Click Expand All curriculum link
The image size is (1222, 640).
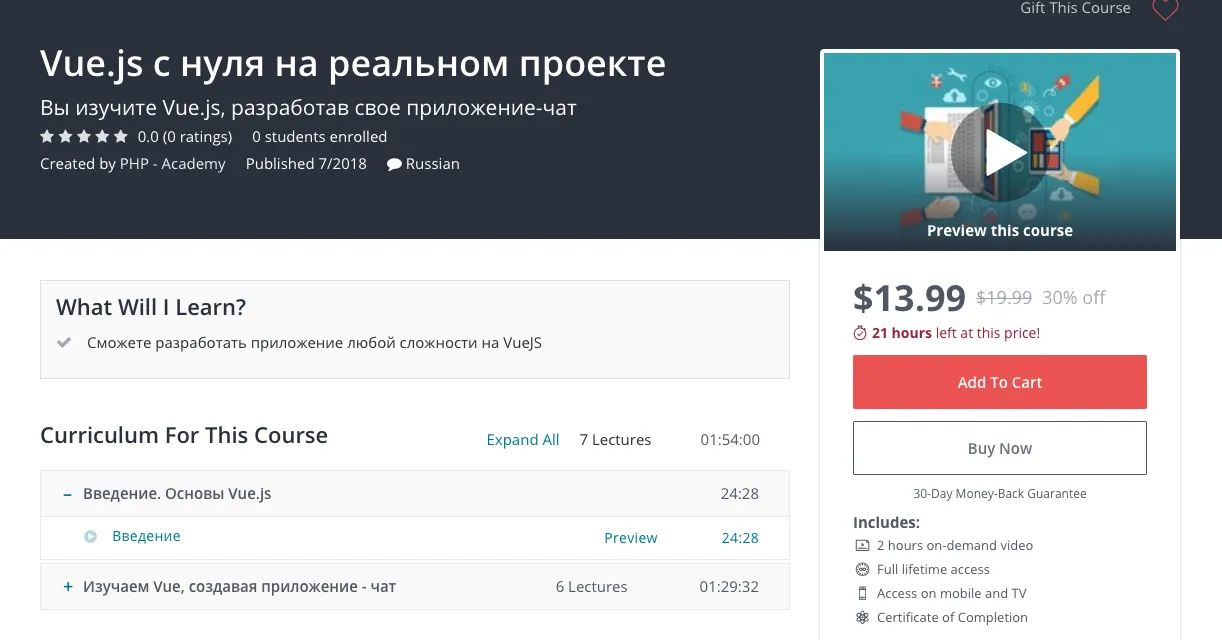click(522, 440)
